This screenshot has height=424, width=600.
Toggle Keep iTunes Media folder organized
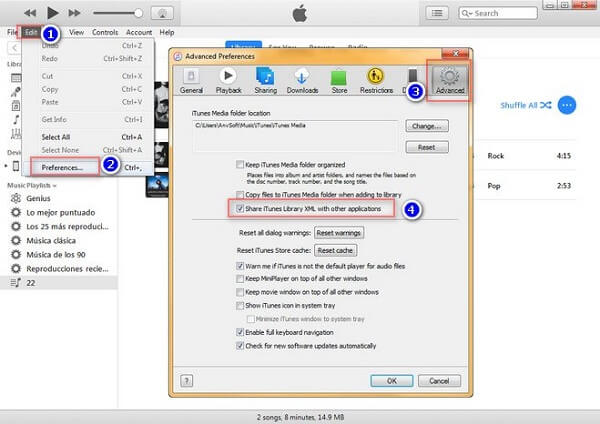(x=240, y=165)
